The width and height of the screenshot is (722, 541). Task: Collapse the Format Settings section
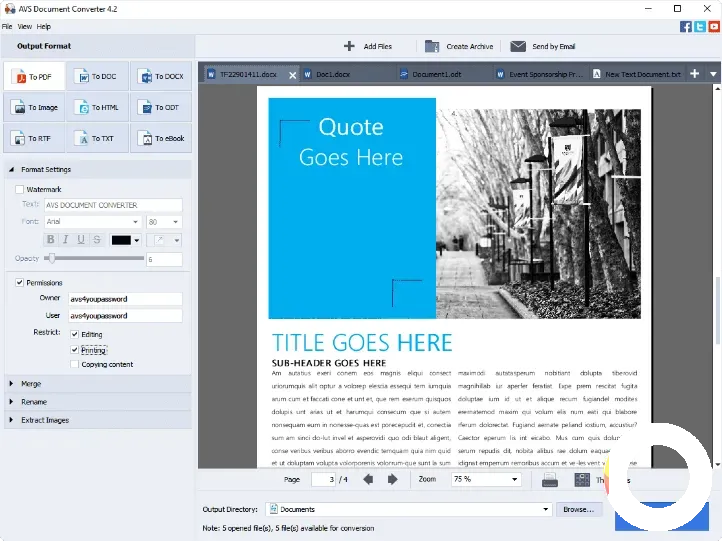point(12,169)
